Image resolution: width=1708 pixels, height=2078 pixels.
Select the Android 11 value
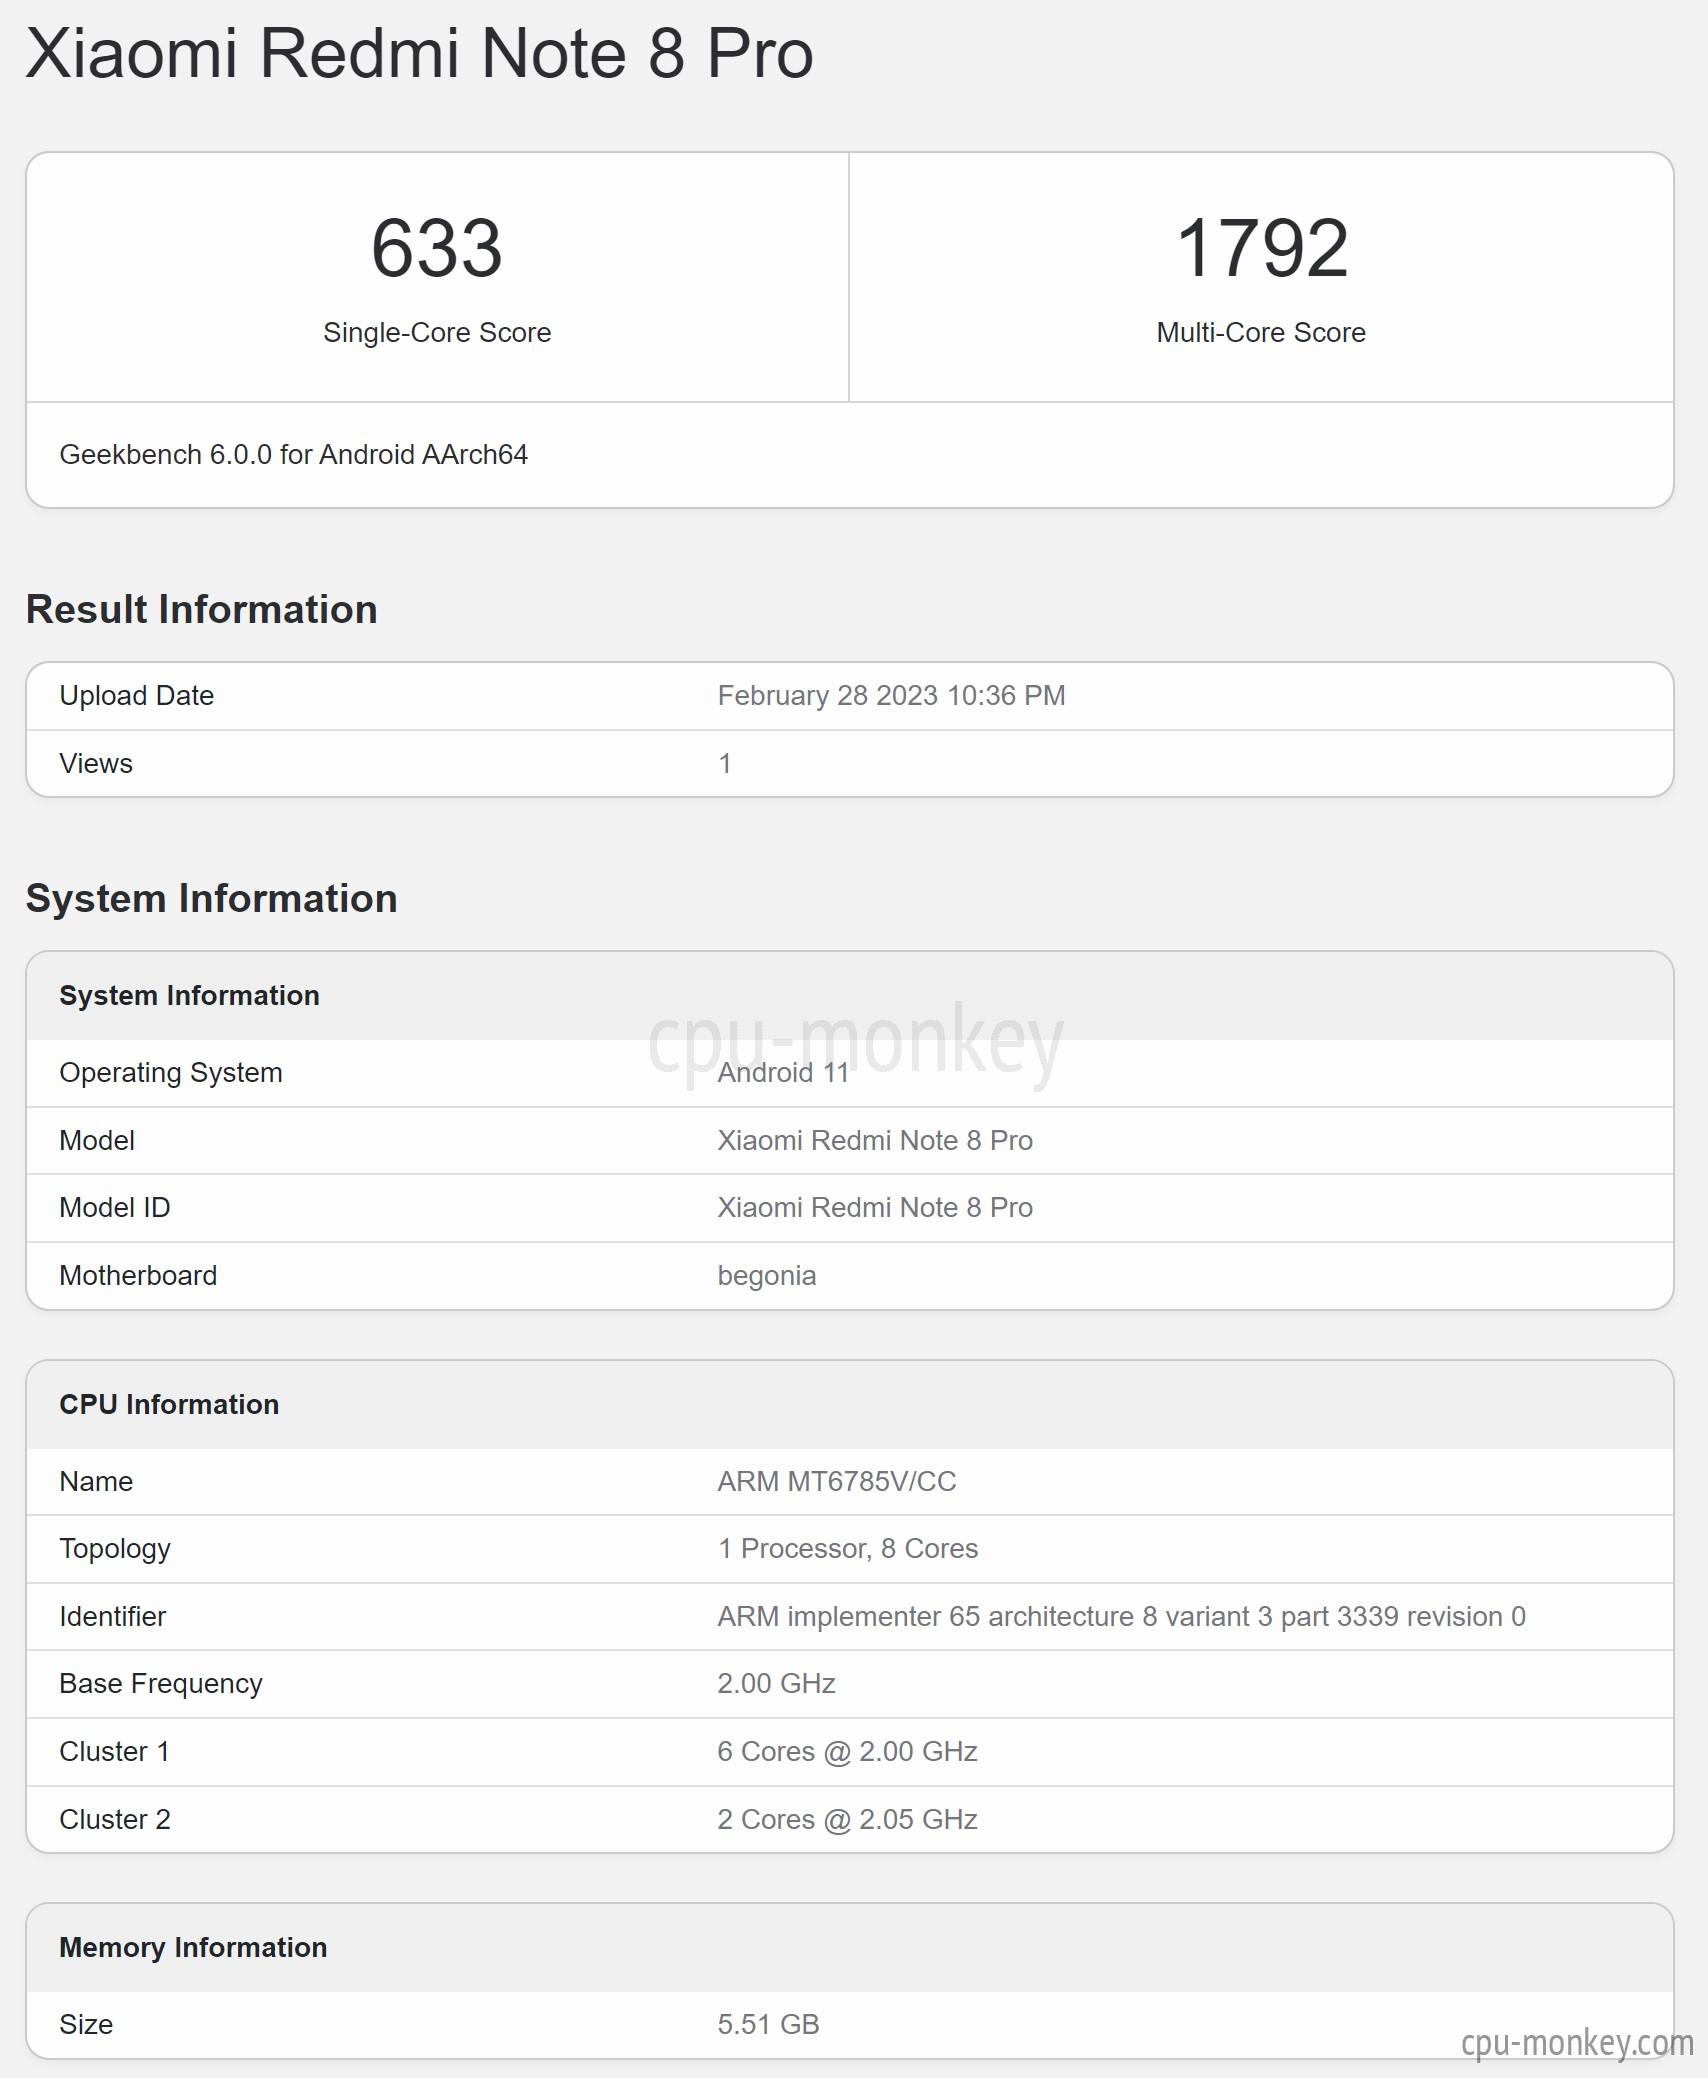(783, 1072)
